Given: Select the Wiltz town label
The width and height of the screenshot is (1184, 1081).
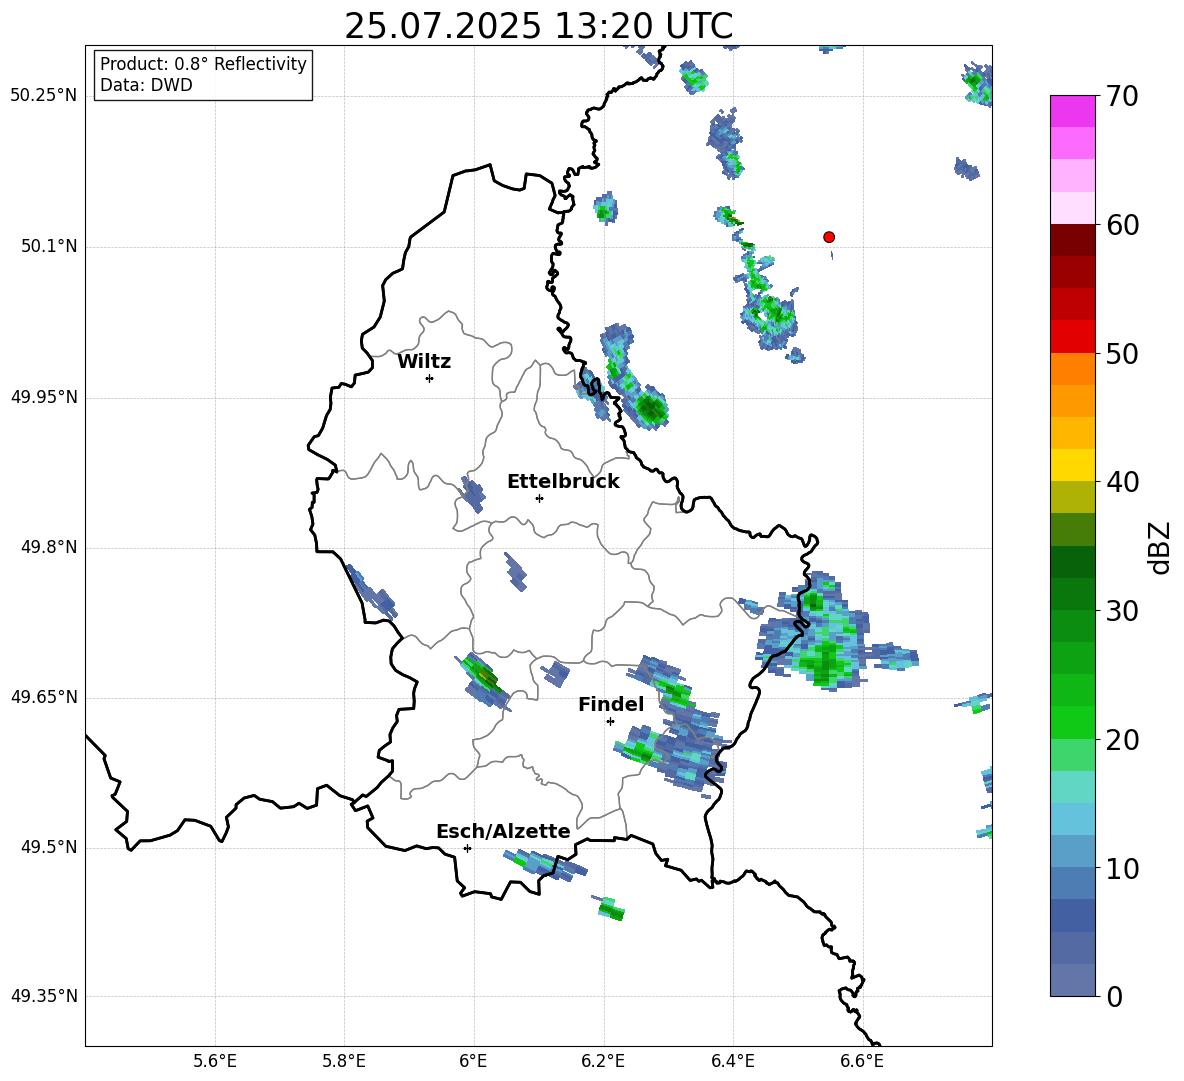Looking at the screenshot, I should coord(424,362).
